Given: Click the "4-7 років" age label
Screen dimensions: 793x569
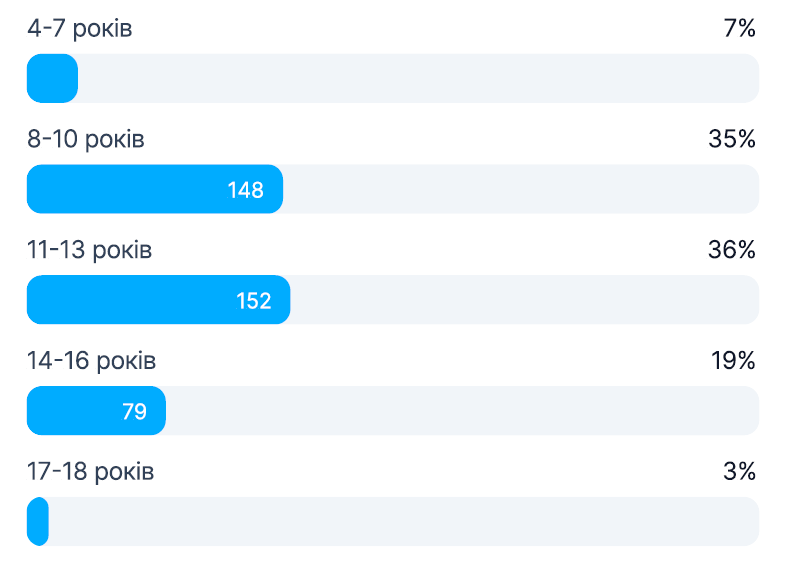Looking at the screenshot, I should point(79,29).
